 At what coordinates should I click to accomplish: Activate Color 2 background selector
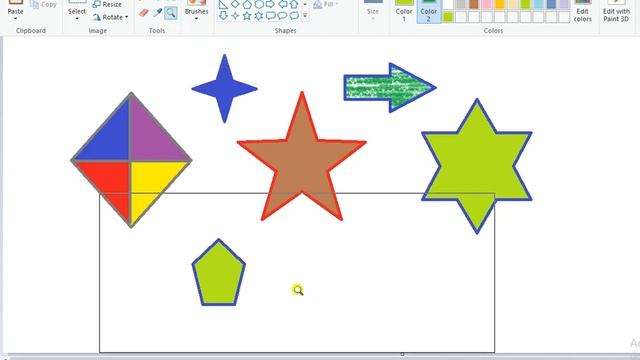(x=429, y=11)
